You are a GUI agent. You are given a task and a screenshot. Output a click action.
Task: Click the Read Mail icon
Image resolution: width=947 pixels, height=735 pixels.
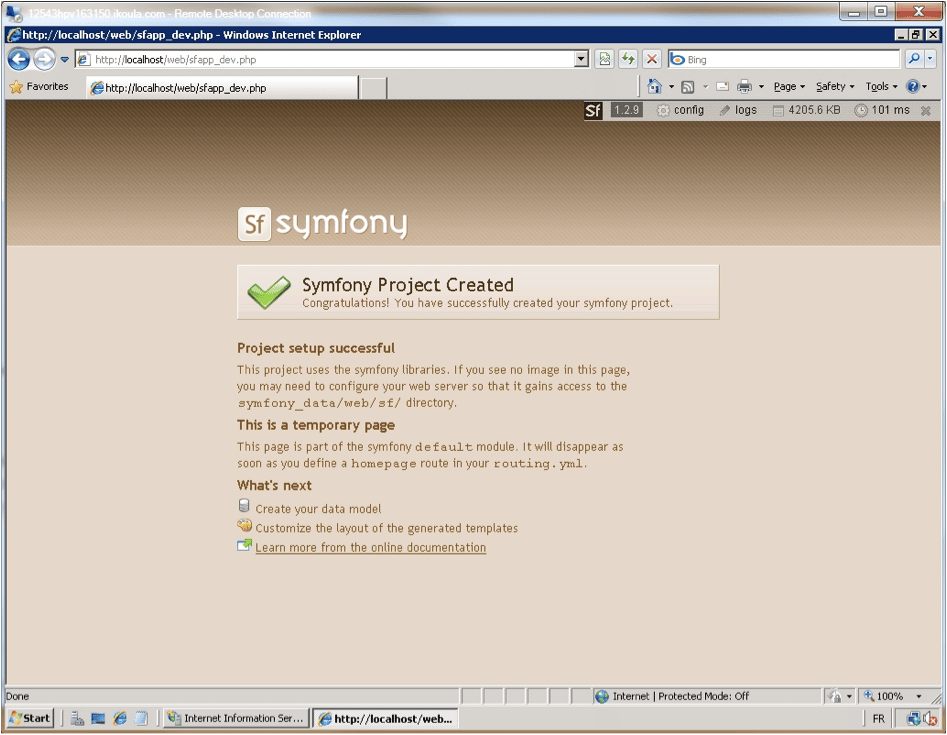pyautogui.click(x=722, y=87)
